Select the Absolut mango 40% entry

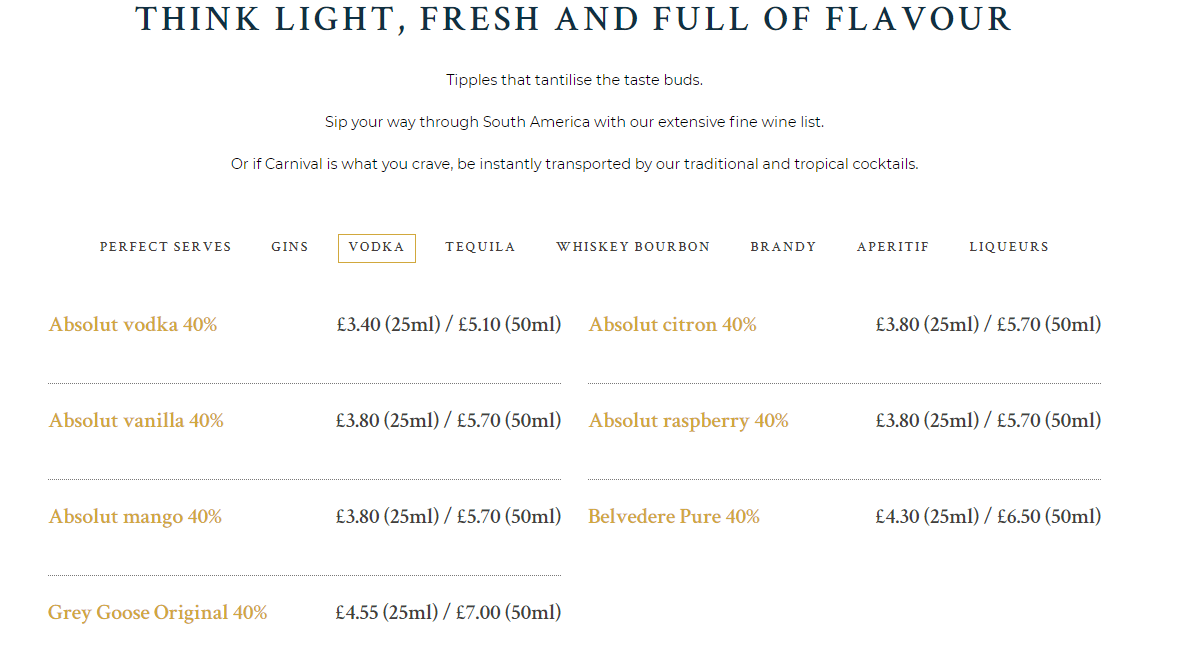point(135,516)
